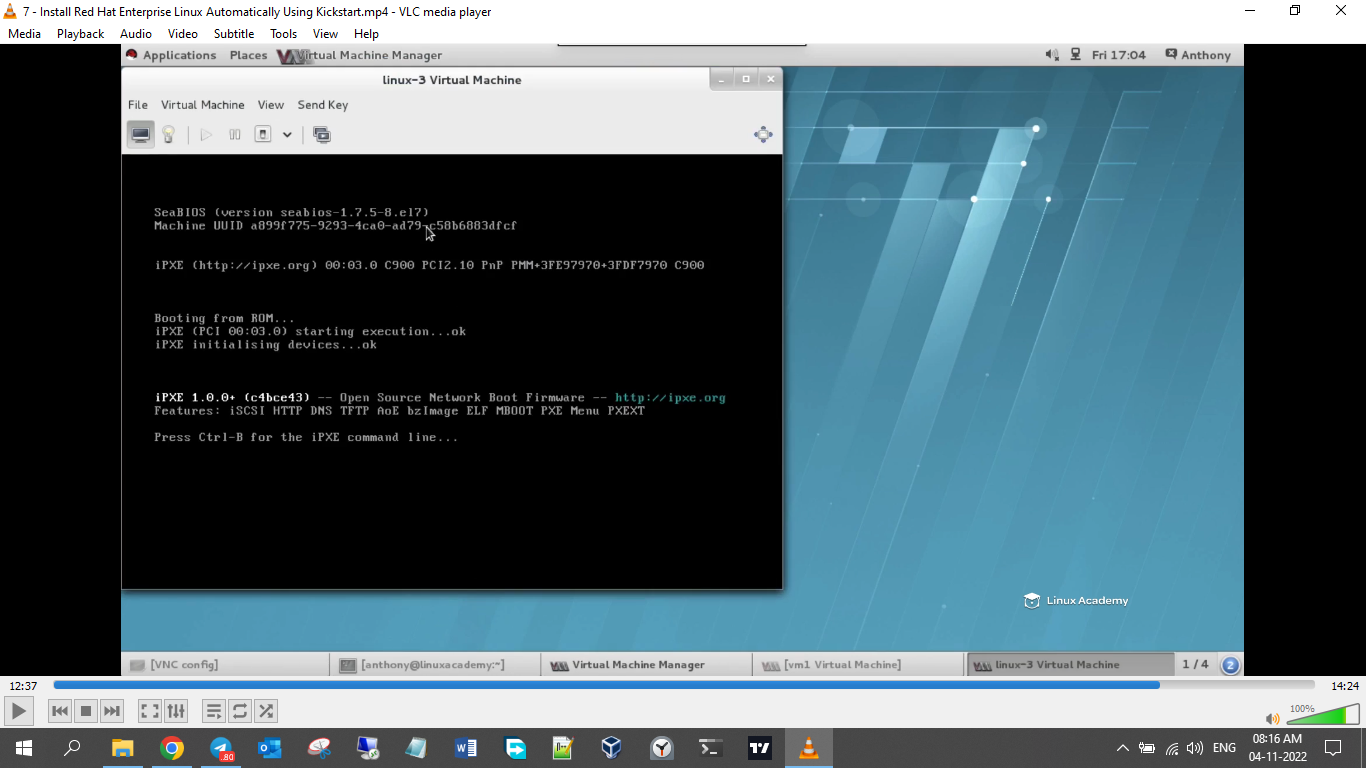Toggle VLC fullscreen mode
The width and height of the screenshot is (1366, 768).
(x=150, y=711)
